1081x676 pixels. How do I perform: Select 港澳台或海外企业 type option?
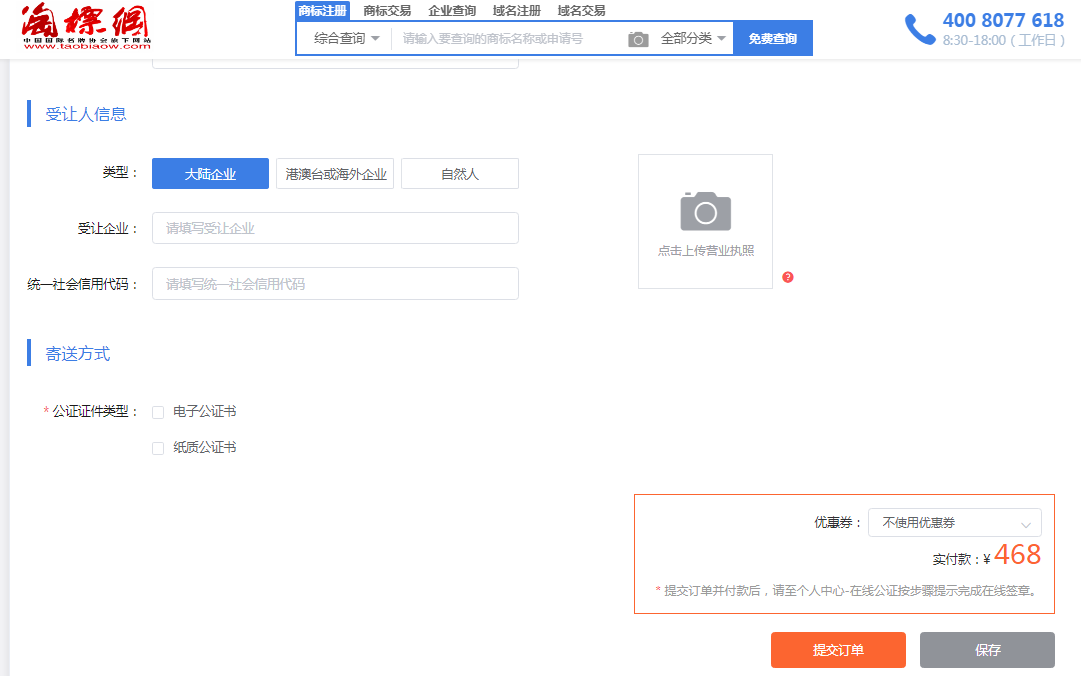tap(335, 174)
